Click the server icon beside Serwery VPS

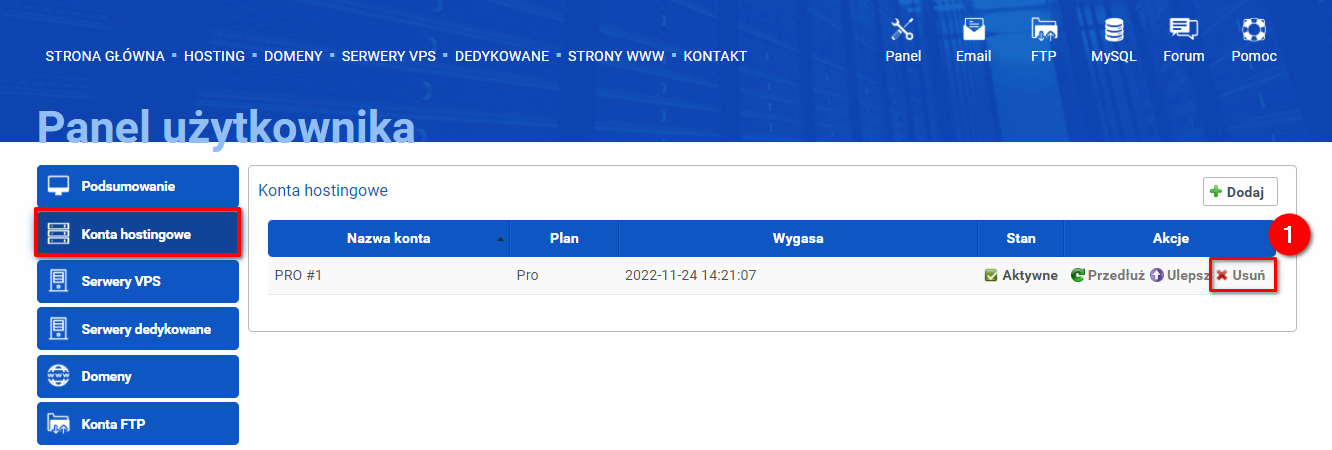click(x=59, y=281)
